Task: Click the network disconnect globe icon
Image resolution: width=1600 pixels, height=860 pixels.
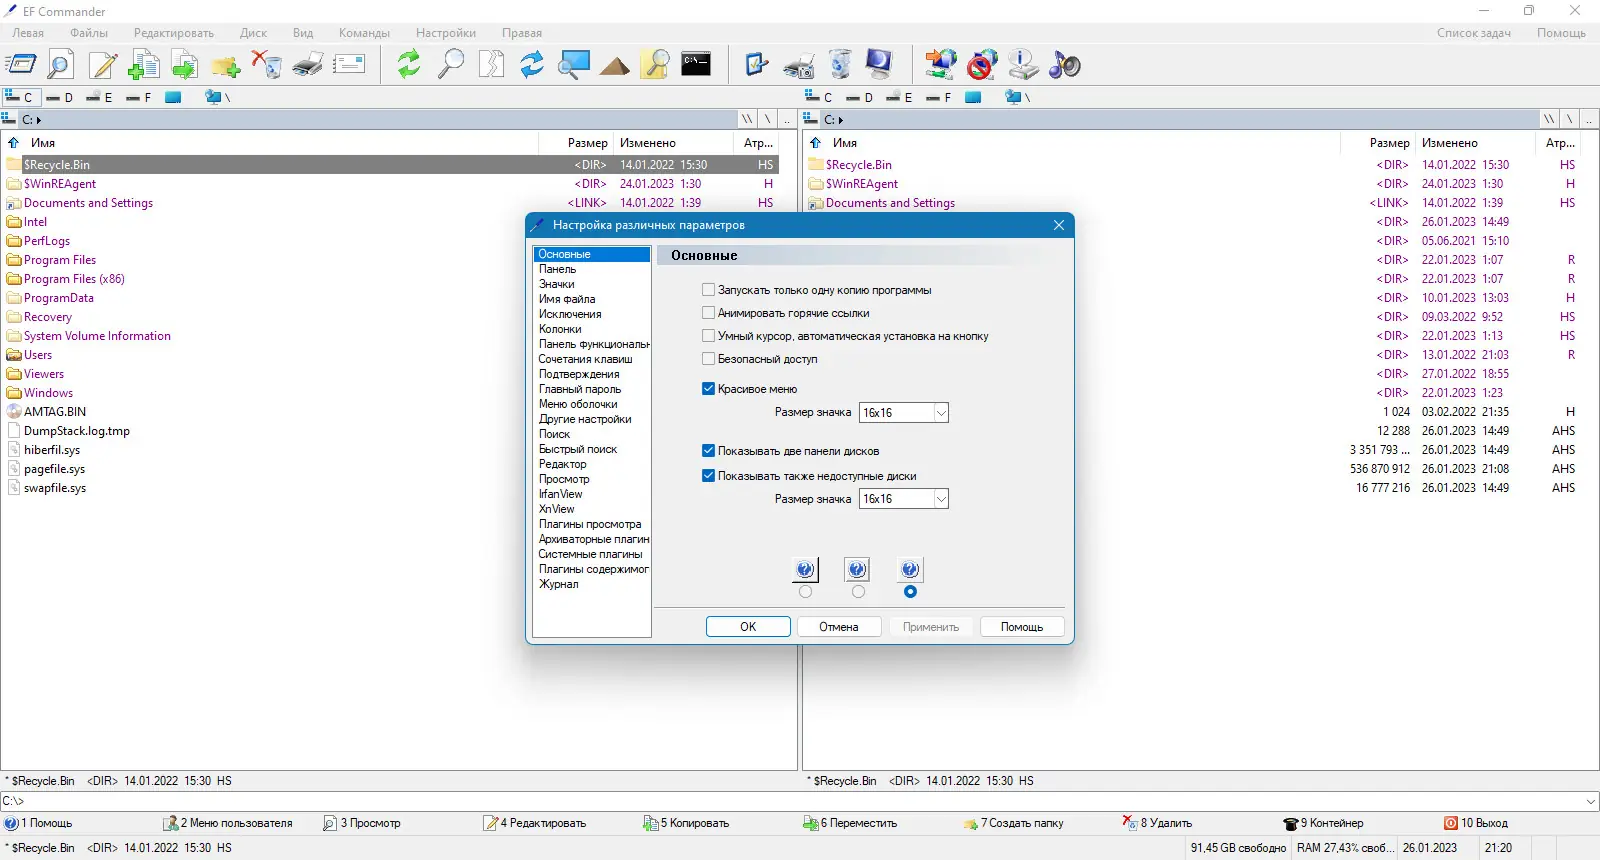Action: [x=982, y=65]
